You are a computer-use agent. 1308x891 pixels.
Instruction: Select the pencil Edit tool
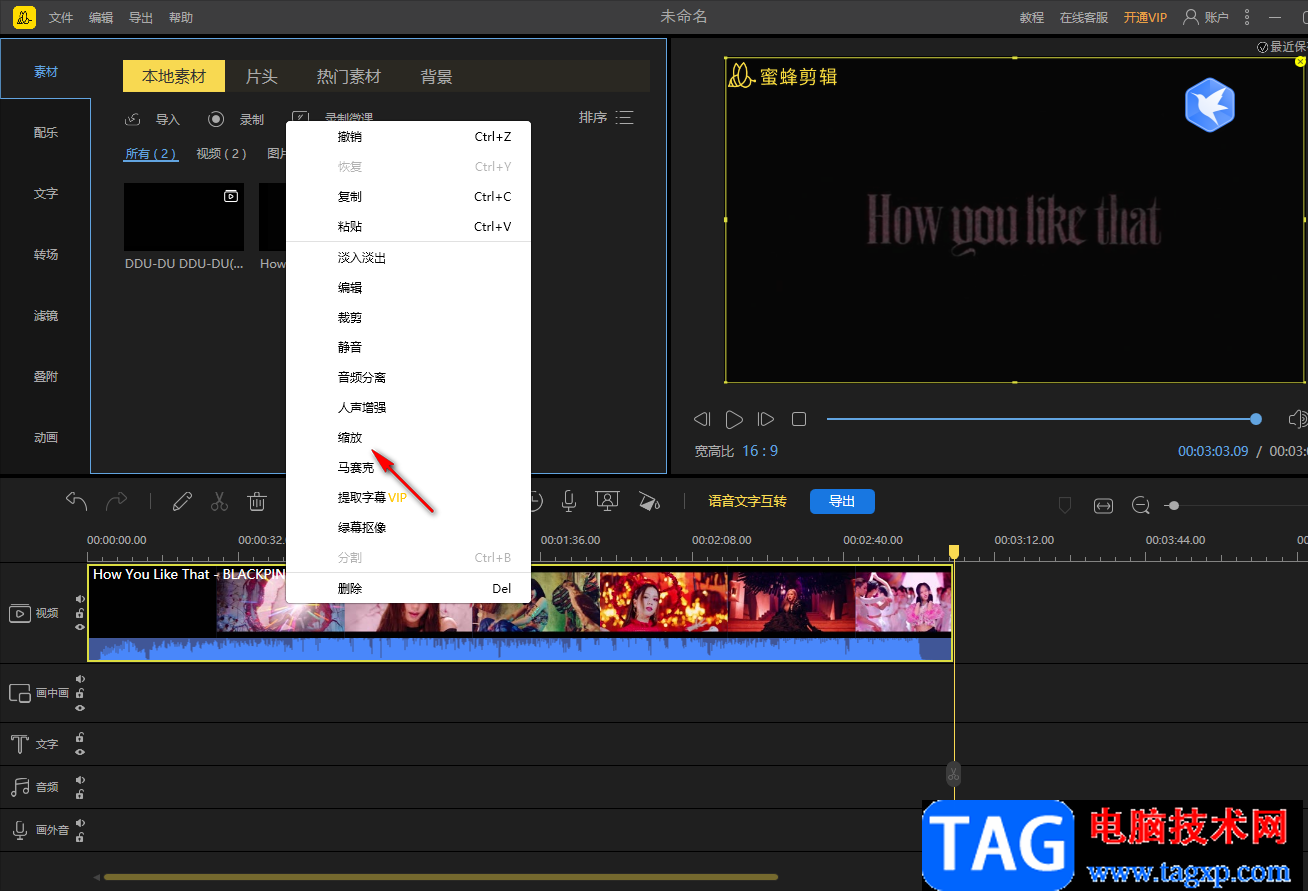[181, 501]
